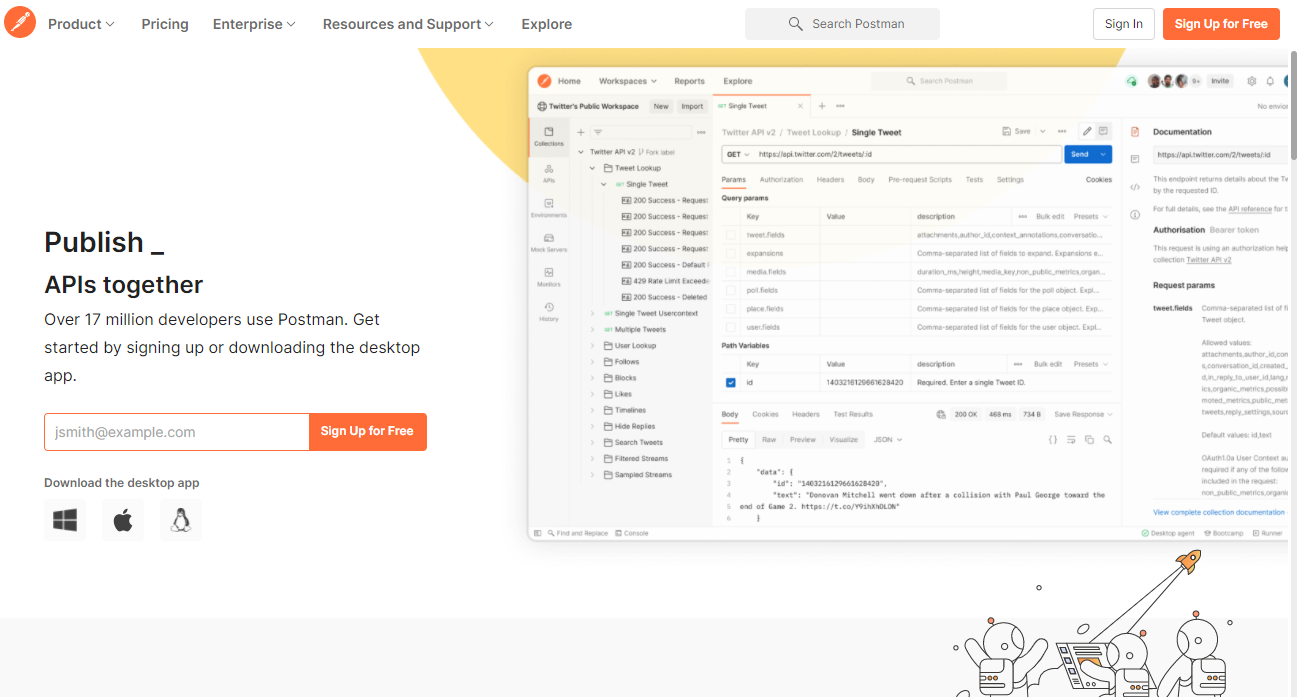The image size is (1299, 697).
Task: Click the Sign In button
Action: click(x=1124, y=24)
